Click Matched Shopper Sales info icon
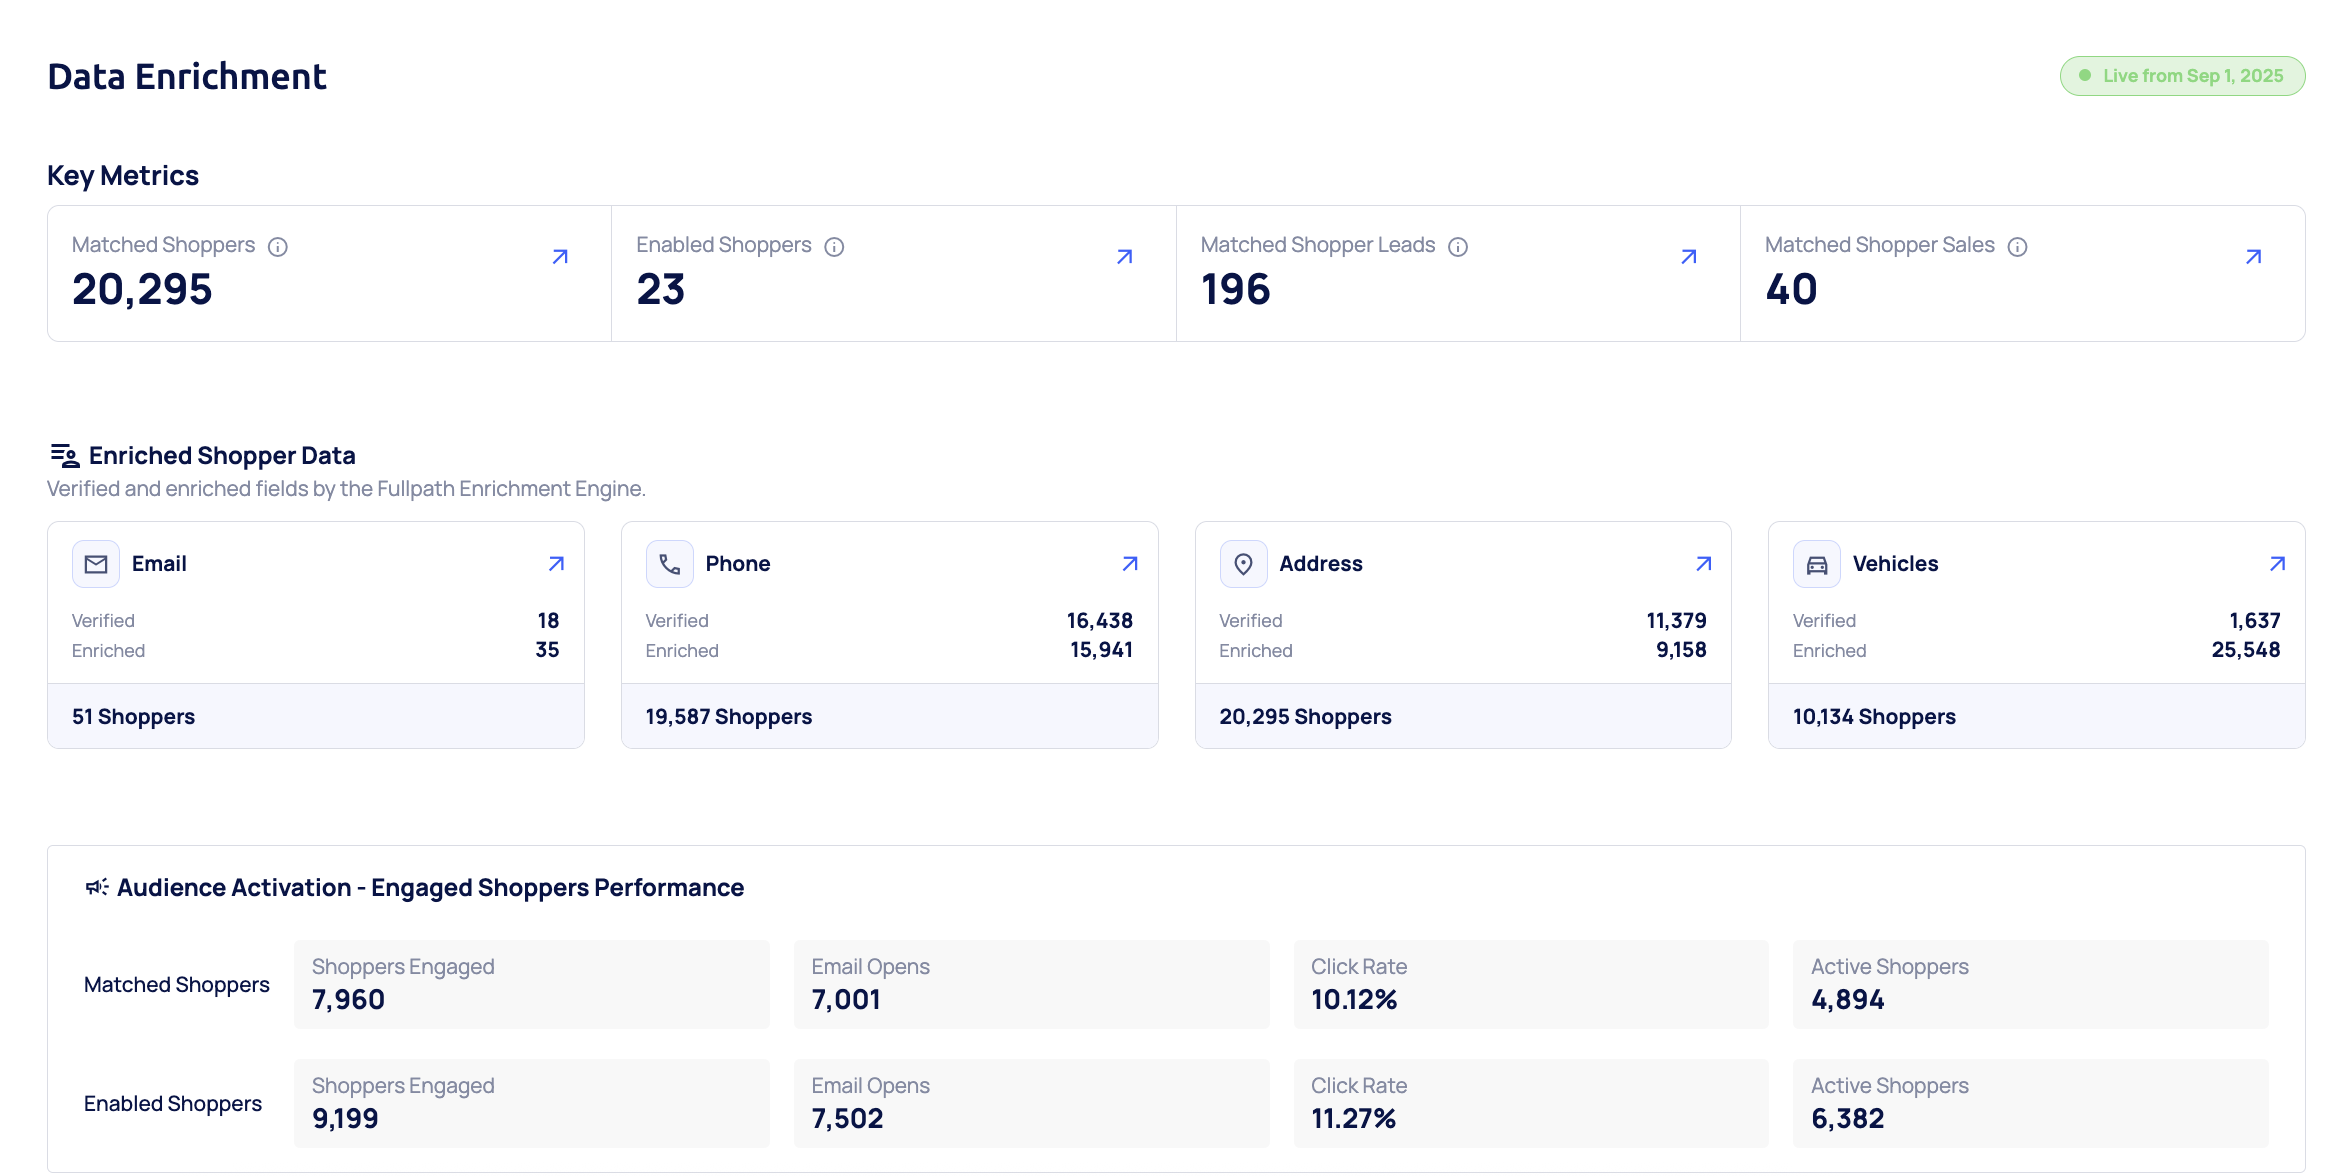 tap(2018, 247)
